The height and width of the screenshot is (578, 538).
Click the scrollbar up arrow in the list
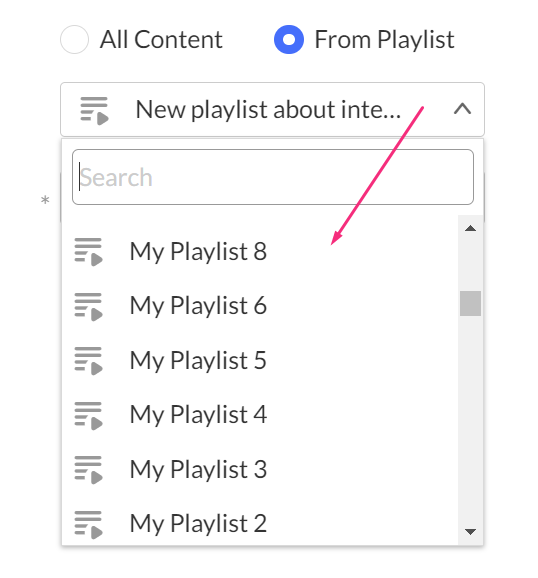[470, 229]
